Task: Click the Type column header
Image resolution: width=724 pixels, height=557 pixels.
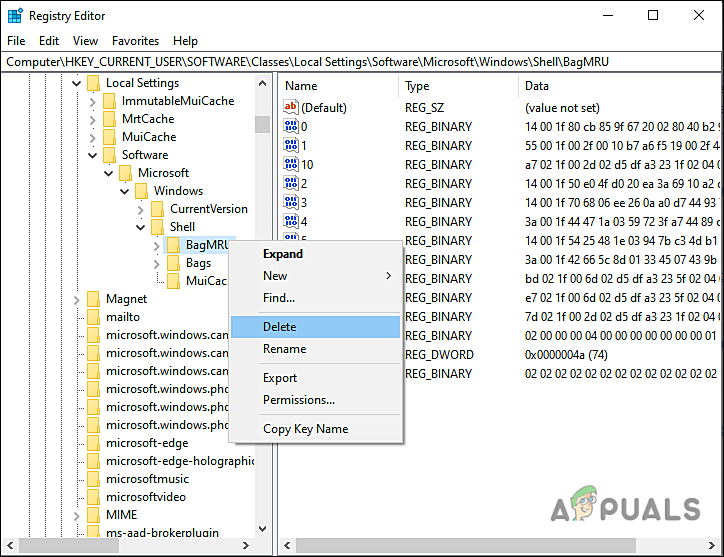Action: pos(459,86)
